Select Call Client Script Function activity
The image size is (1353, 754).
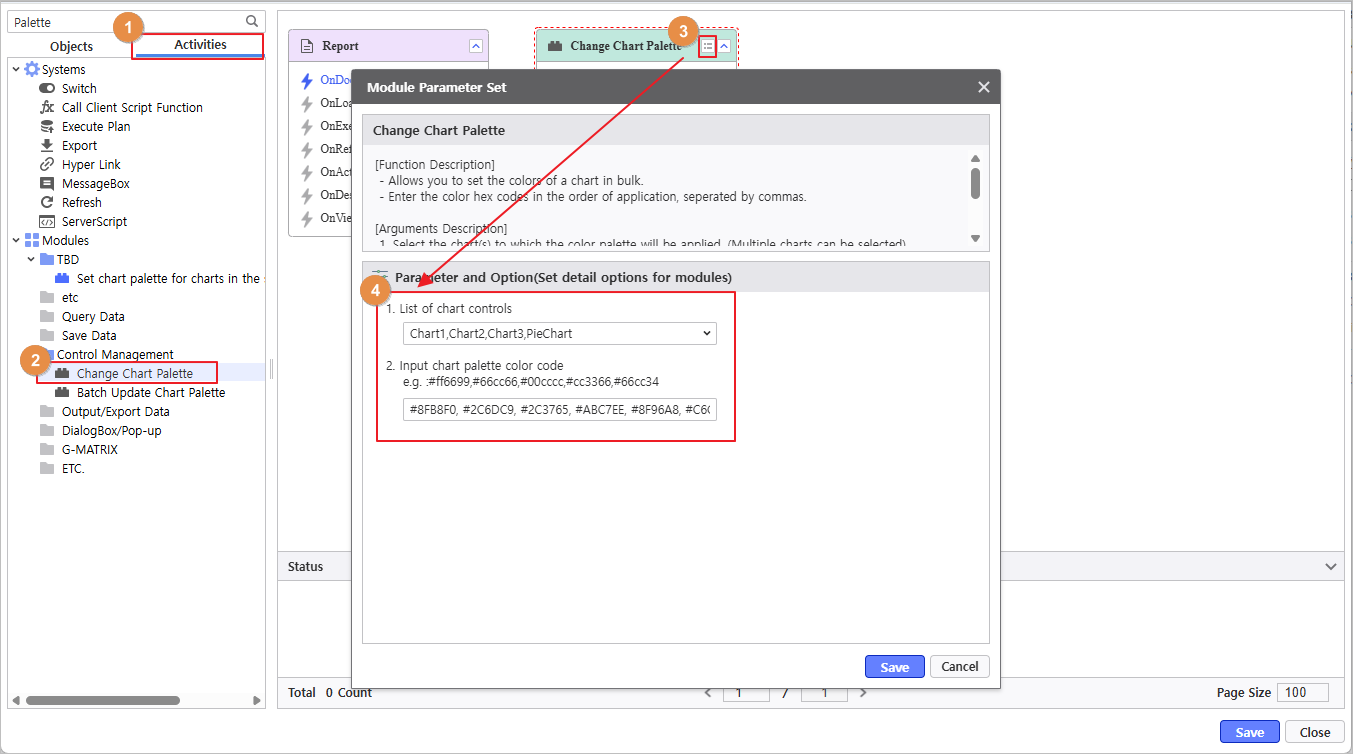131,108
